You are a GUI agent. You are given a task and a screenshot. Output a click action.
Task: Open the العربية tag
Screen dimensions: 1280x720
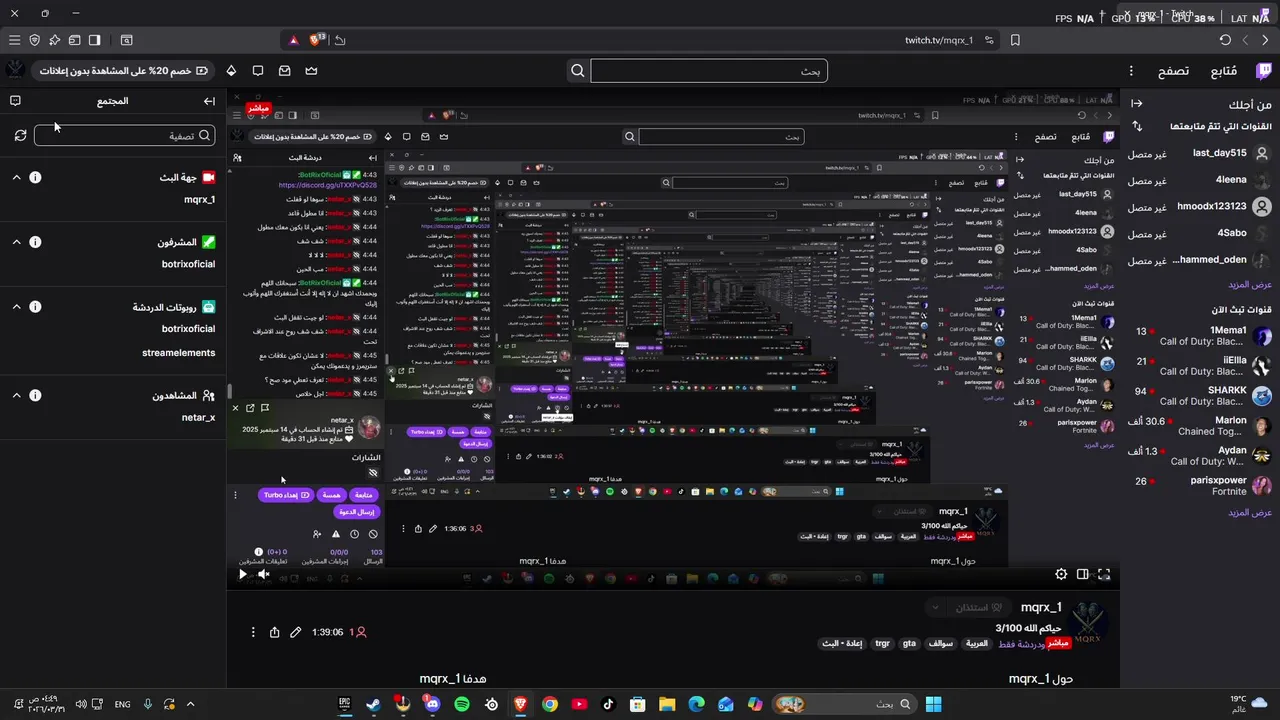(x=977, y=643)
